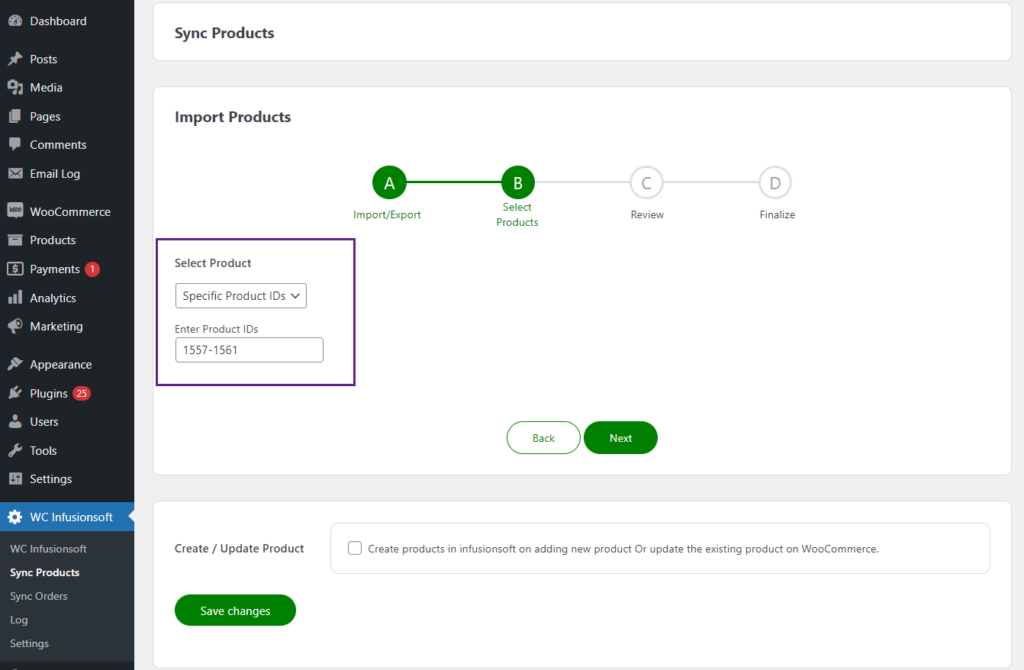Click the Users person icon

15,422
